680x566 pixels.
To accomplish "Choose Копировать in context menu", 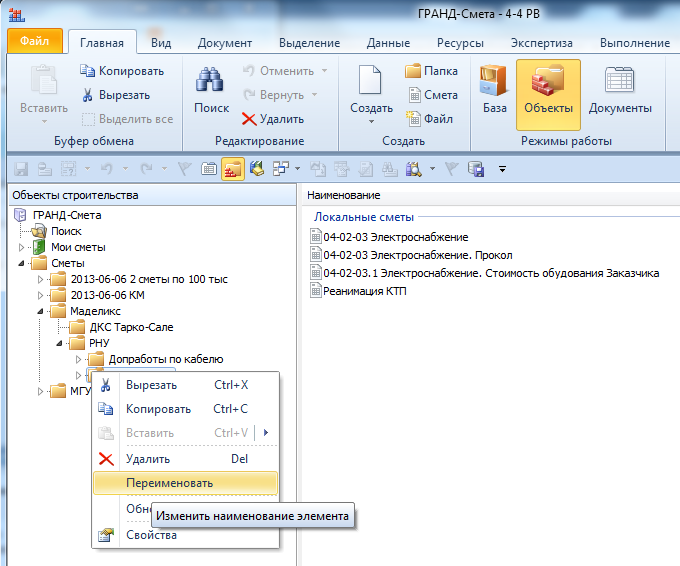I will coord(186,409).
